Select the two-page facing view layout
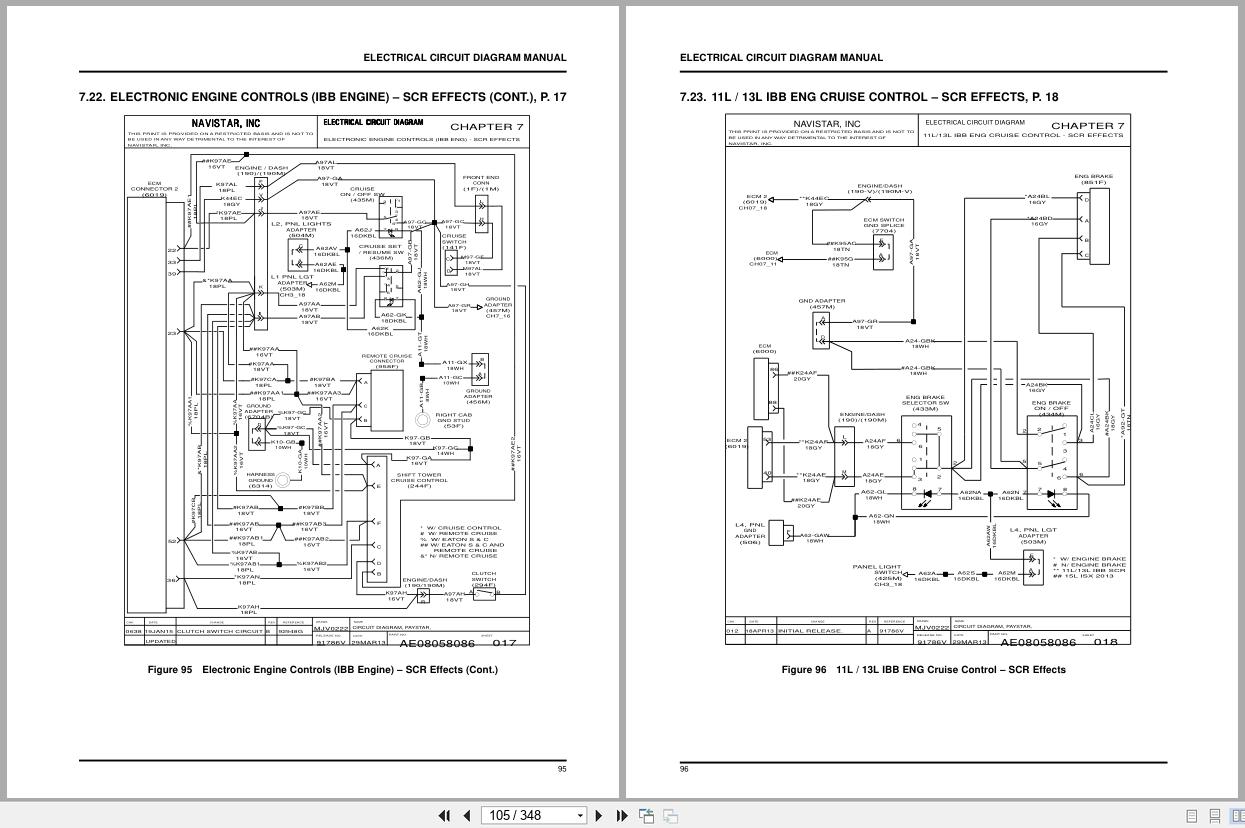 coord(1236,816)
